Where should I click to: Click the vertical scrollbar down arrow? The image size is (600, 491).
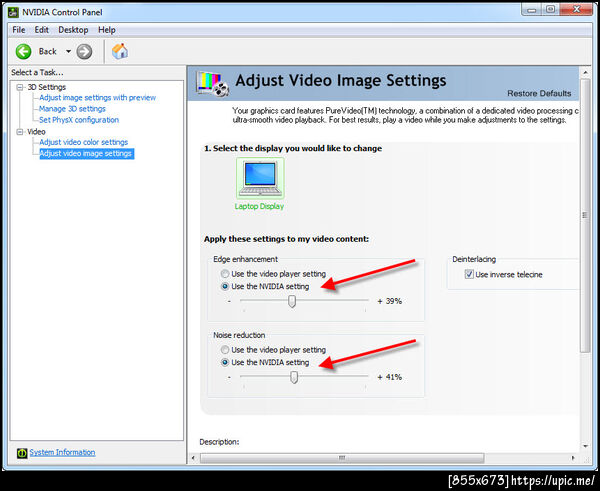point(585,446)
